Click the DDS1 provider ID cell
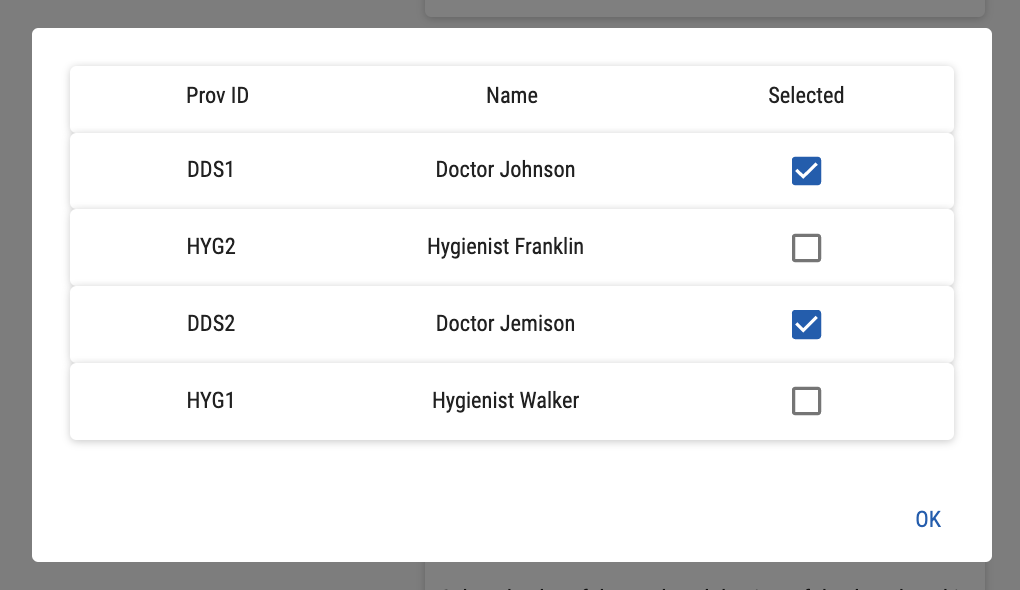Screen dimensions: 1020x590 click(x=210, y=170)
